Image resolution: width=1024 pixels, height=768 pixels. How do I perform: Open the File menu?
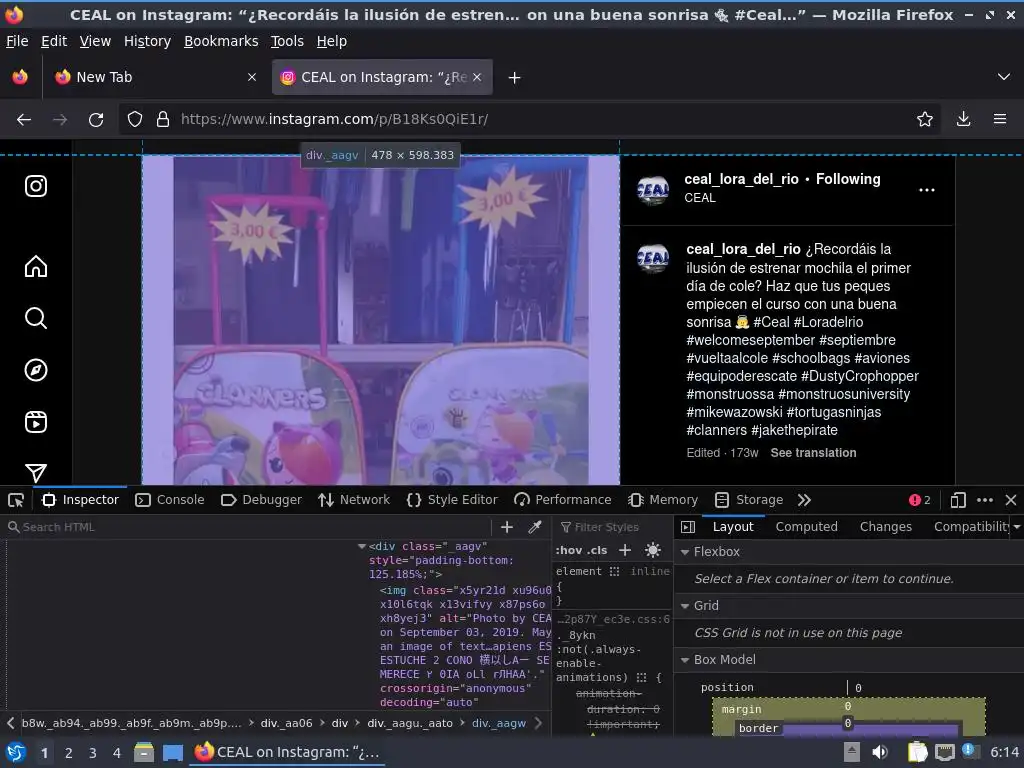point(17,41)
